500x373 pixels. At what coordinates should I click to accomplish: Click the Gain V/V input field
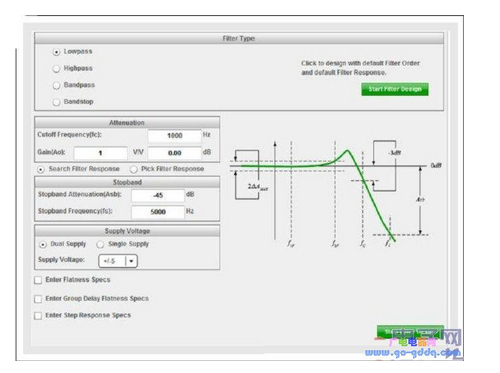(100, 153)
